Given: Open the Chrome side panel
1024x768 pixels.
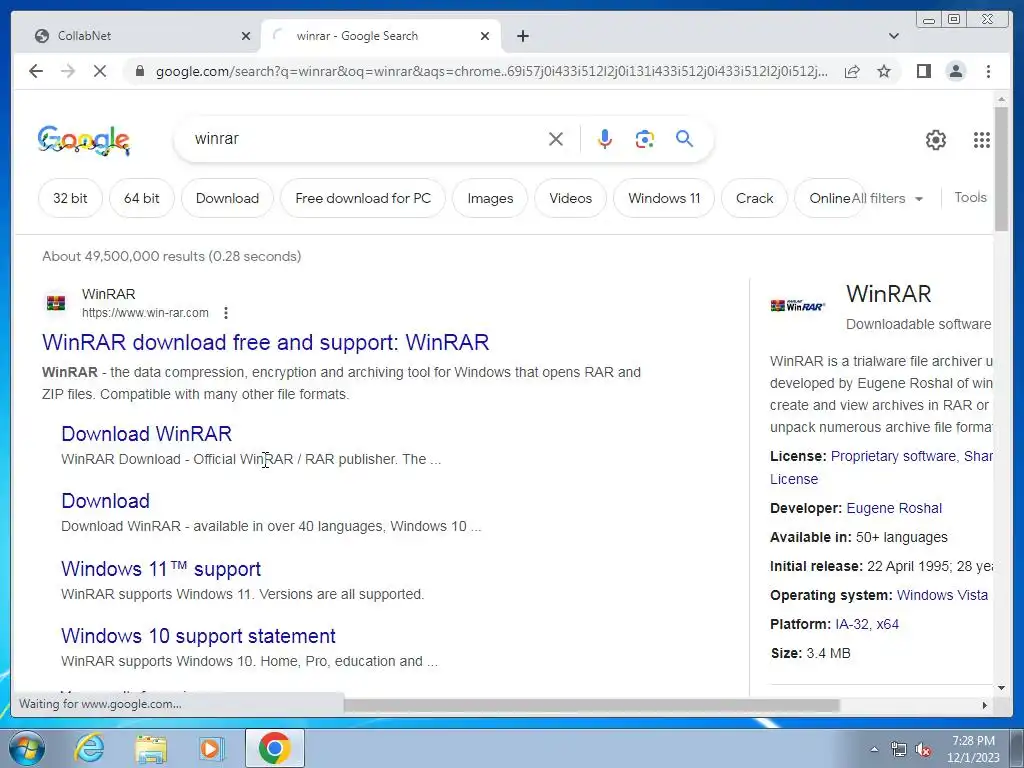Looking at the screenshot, I should click(x=923, y=71).
